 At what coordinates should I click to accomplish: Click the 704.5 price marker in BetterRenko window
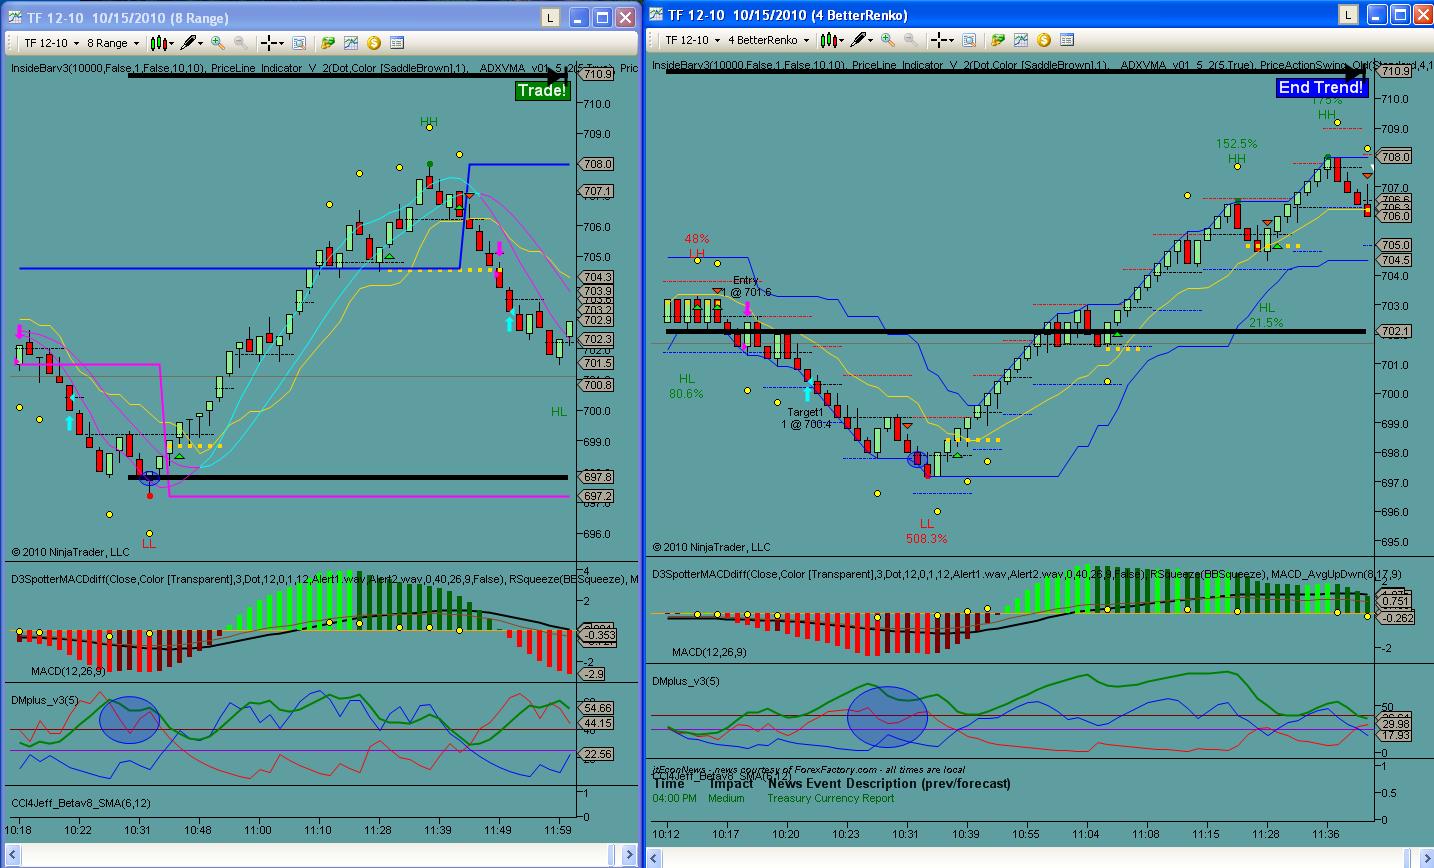pyautogui.click(x=1395, y=260)
